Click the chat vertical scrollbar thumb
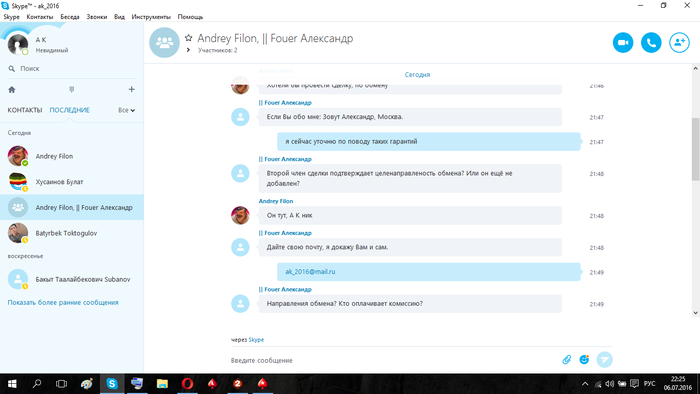 coord(696,149)
